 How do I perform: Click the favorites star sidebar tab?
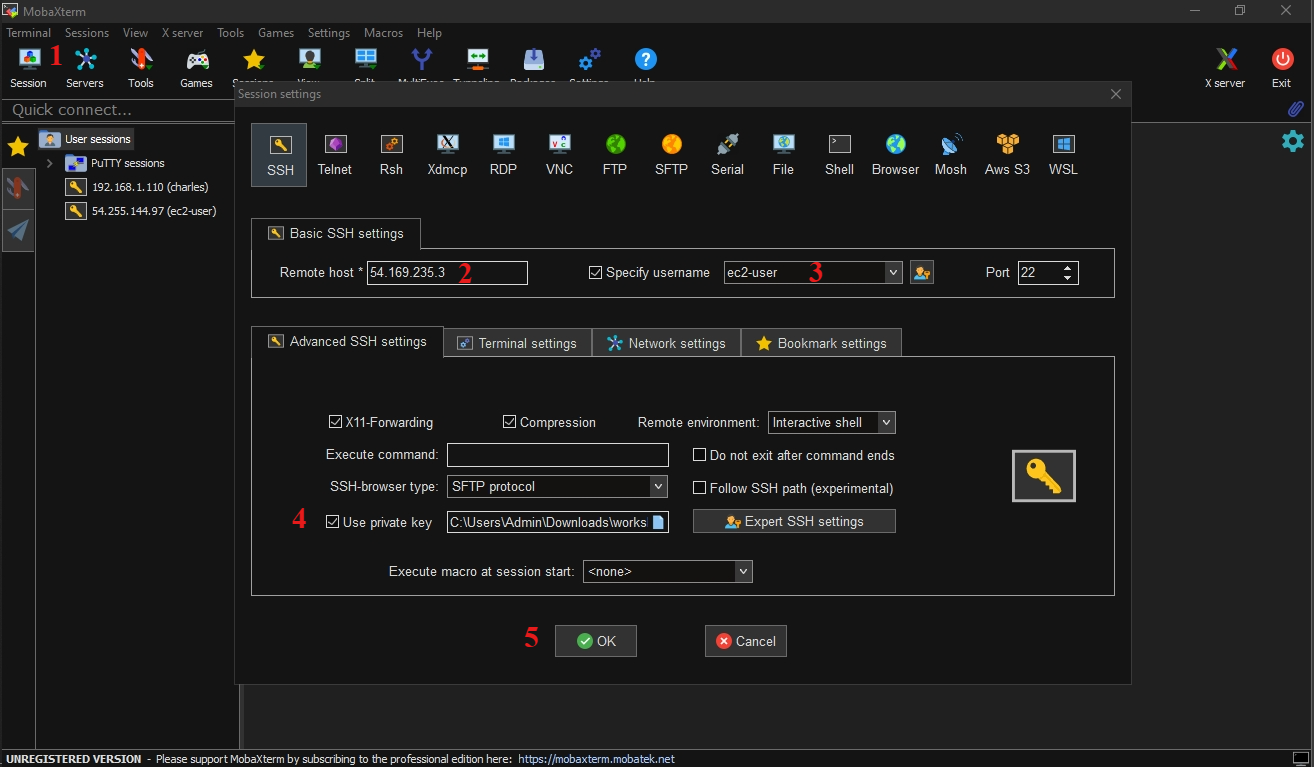[18, 147]
